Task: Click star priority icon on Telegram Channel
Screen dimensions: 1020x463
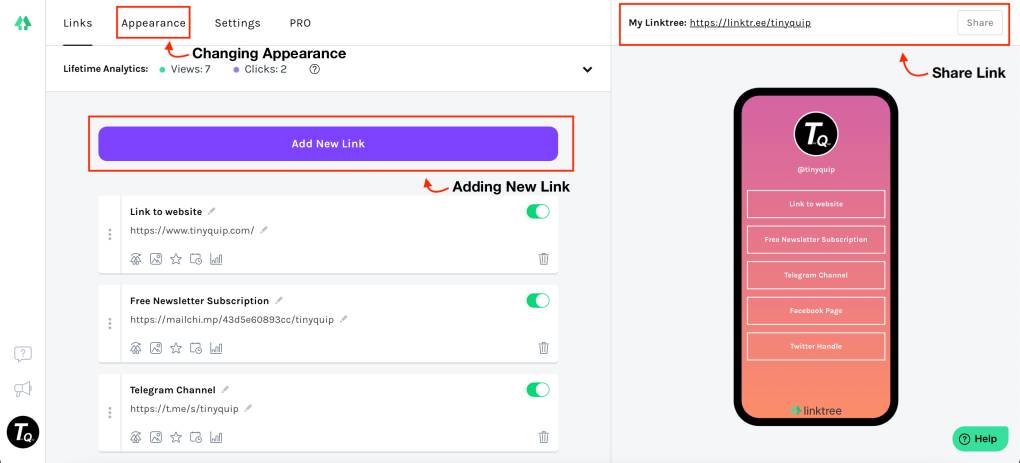Action: [x=176, y=437]
